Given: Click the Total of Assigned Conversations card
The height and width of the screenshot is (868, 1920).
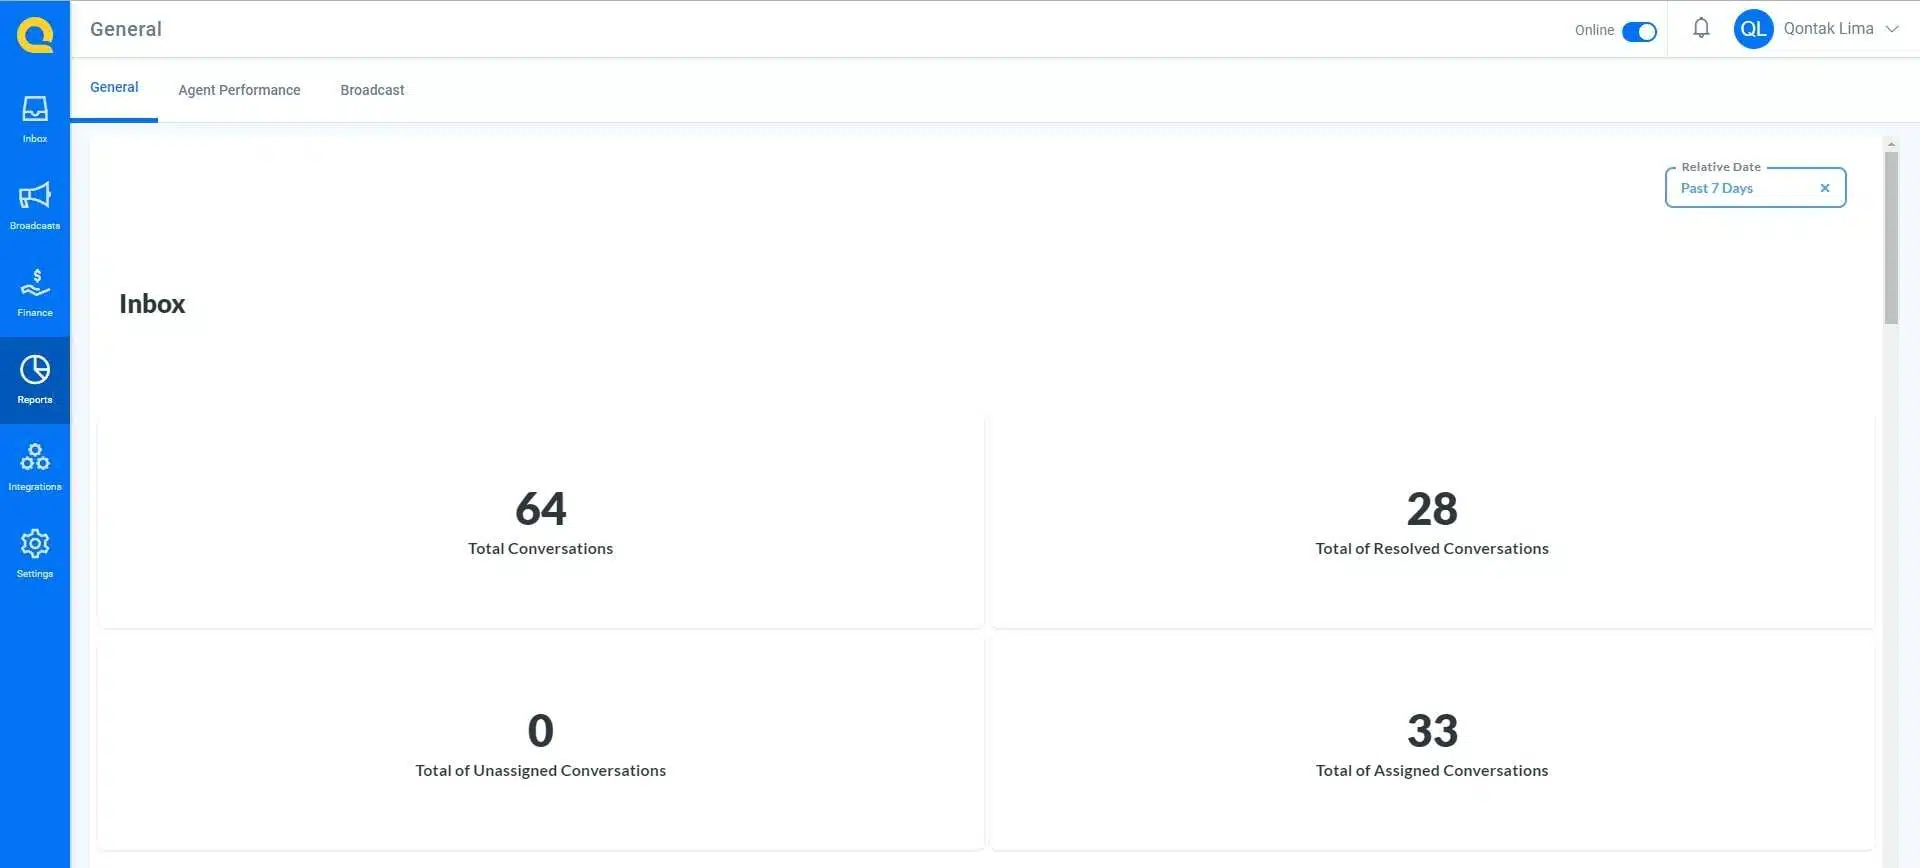Looking at the screenshot, I should click(1432, 744).
